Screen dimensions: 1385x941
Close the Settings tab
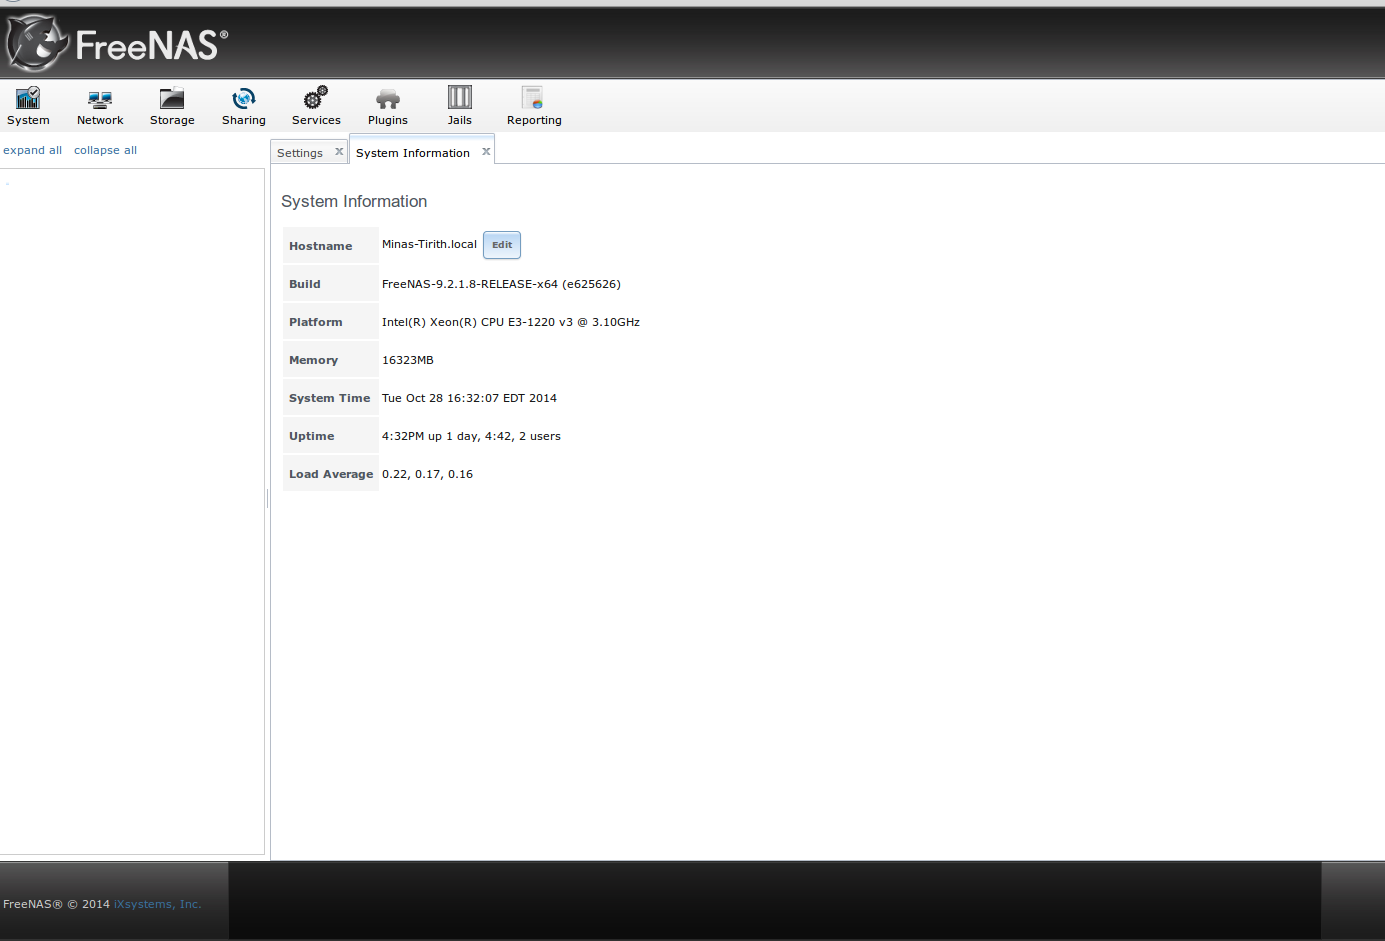(x=339, y=152)
